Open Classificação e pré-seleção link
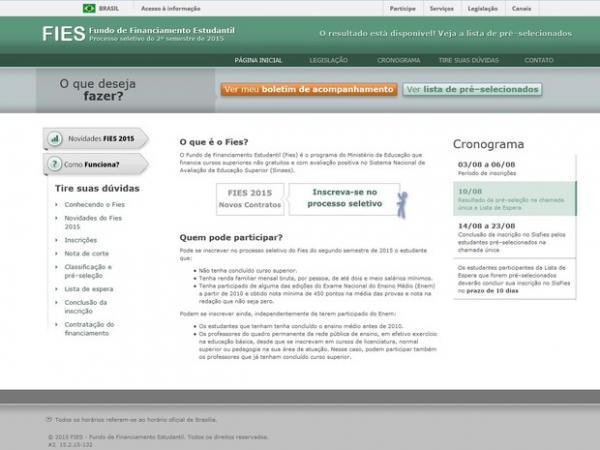 (x=88, y=271)
